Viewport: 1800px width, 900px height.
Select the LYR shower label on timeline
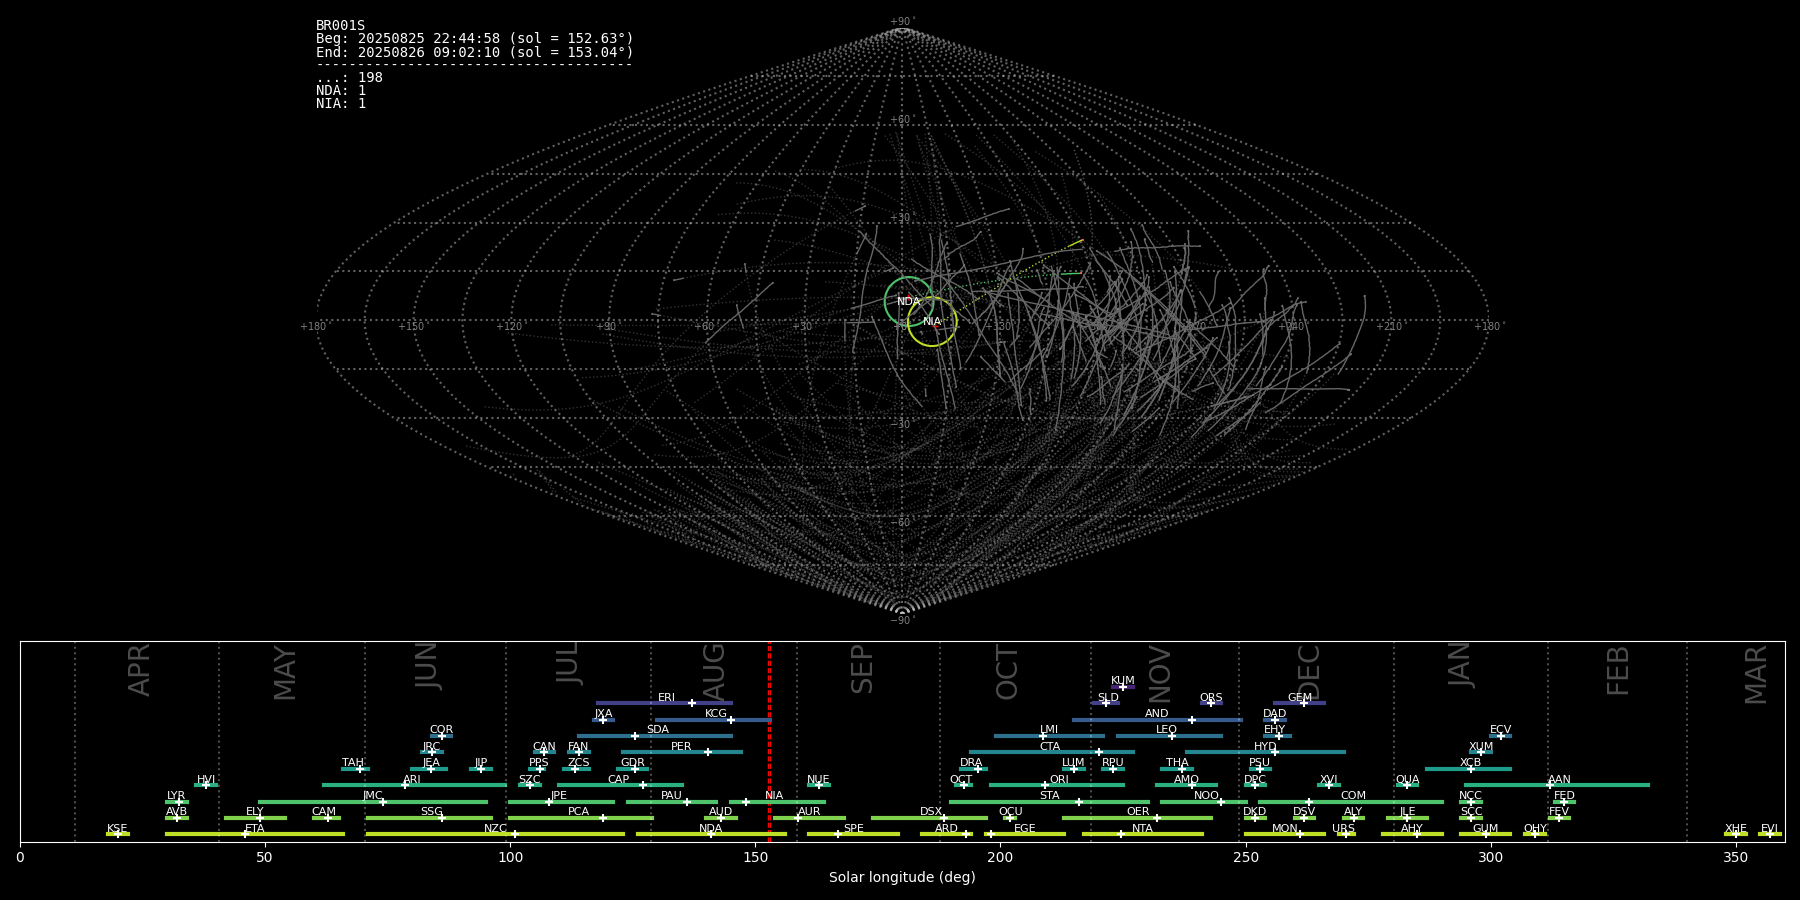[176, 796]
